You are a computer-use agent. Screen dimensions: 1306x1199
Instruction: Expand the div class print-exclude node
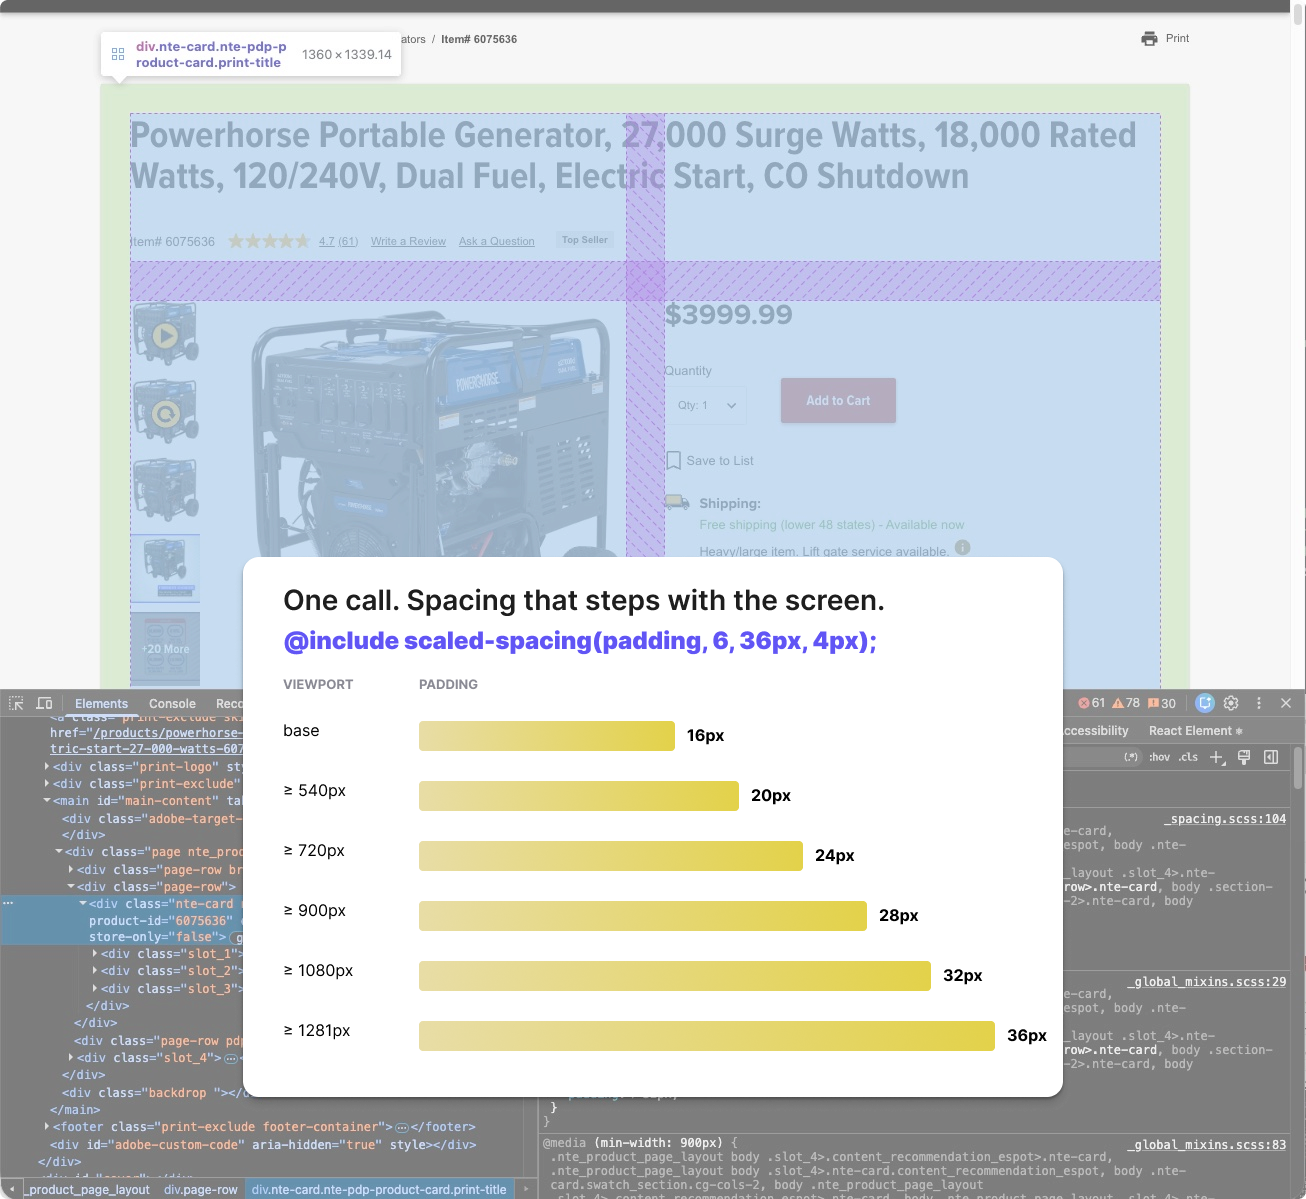pyautogui.click(x=47, y=783)
